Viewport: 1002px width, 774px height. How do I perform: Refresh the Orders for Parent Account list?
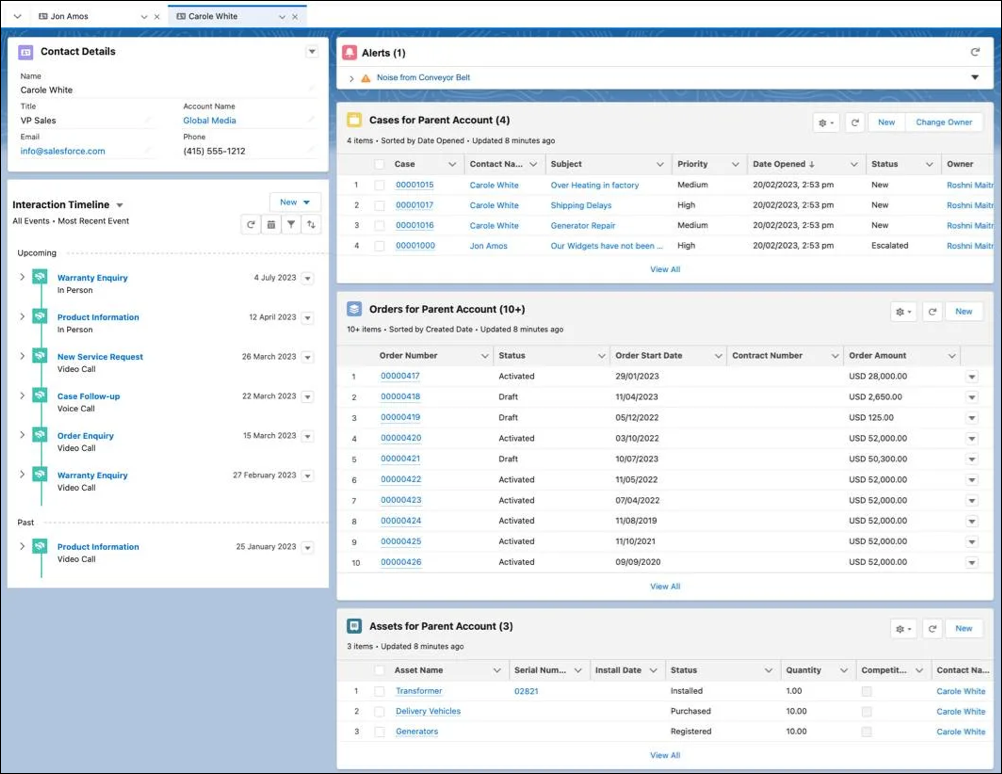(x=932, y=312)
